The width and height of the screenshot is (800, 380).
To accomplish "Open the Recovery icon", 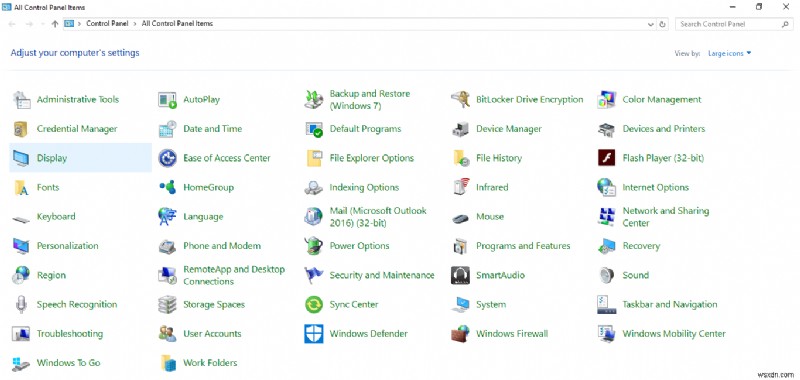I will pyautogui.click(x=607, y=246).
